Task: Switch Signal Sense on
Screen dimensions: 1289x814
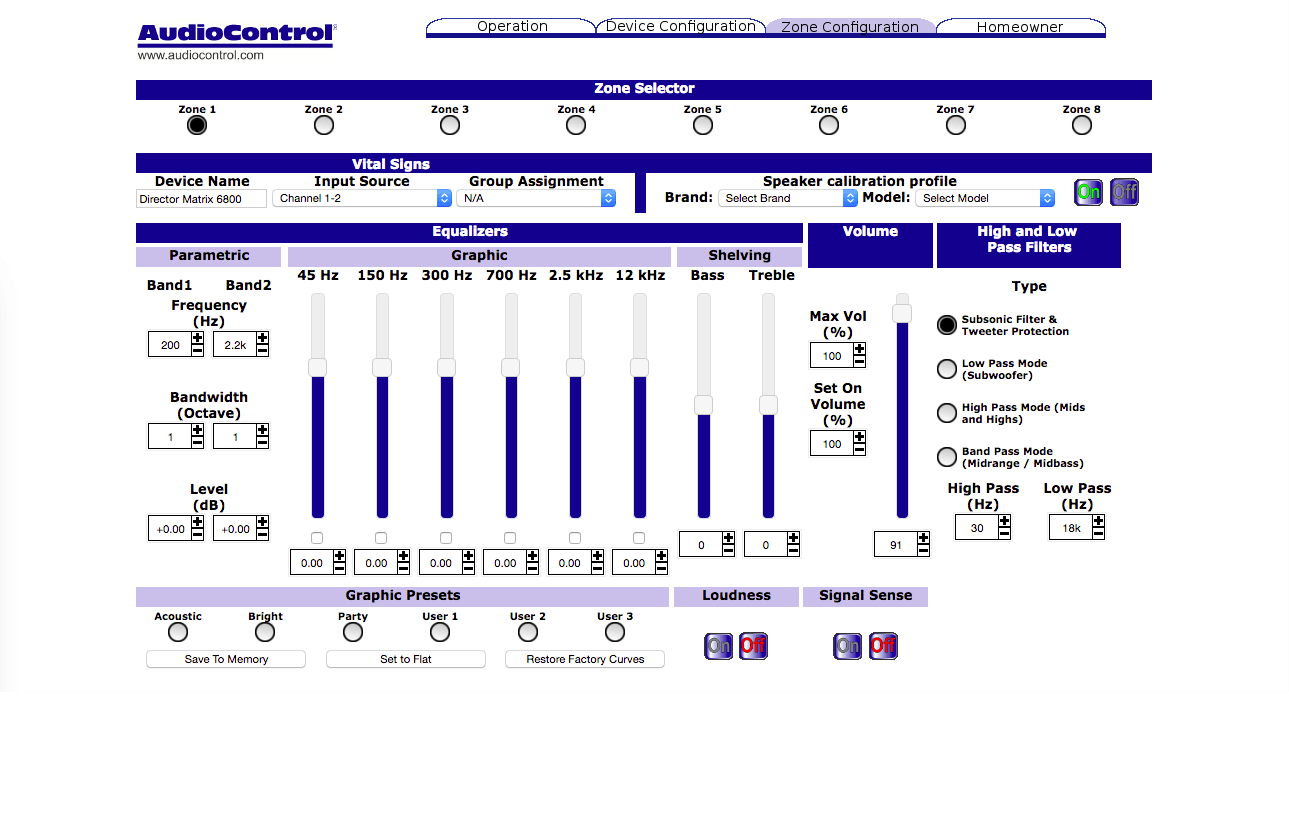Action: click(x=847, y=646)
